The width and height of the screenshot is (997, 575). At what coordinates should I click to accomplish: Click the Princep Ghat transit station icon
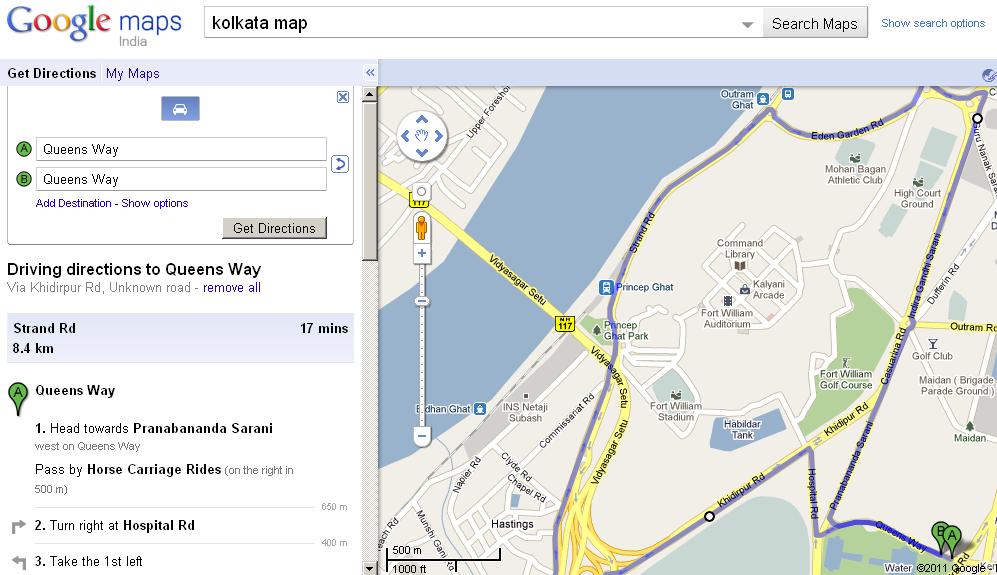click(606, 288)
